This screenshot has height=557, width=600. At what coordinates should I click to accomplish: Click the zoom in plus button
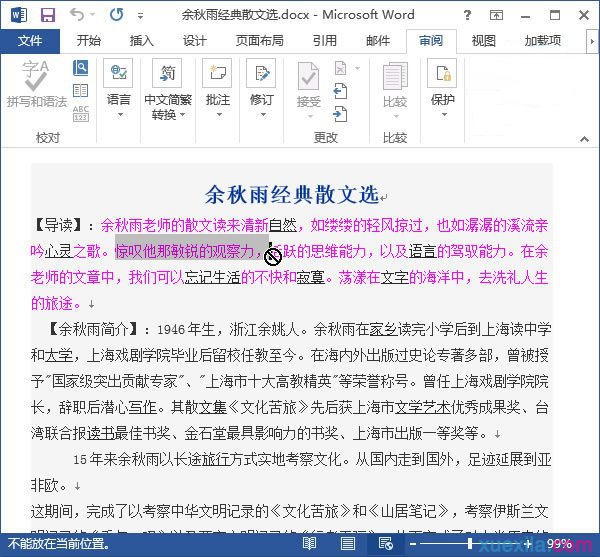point(528,544)
